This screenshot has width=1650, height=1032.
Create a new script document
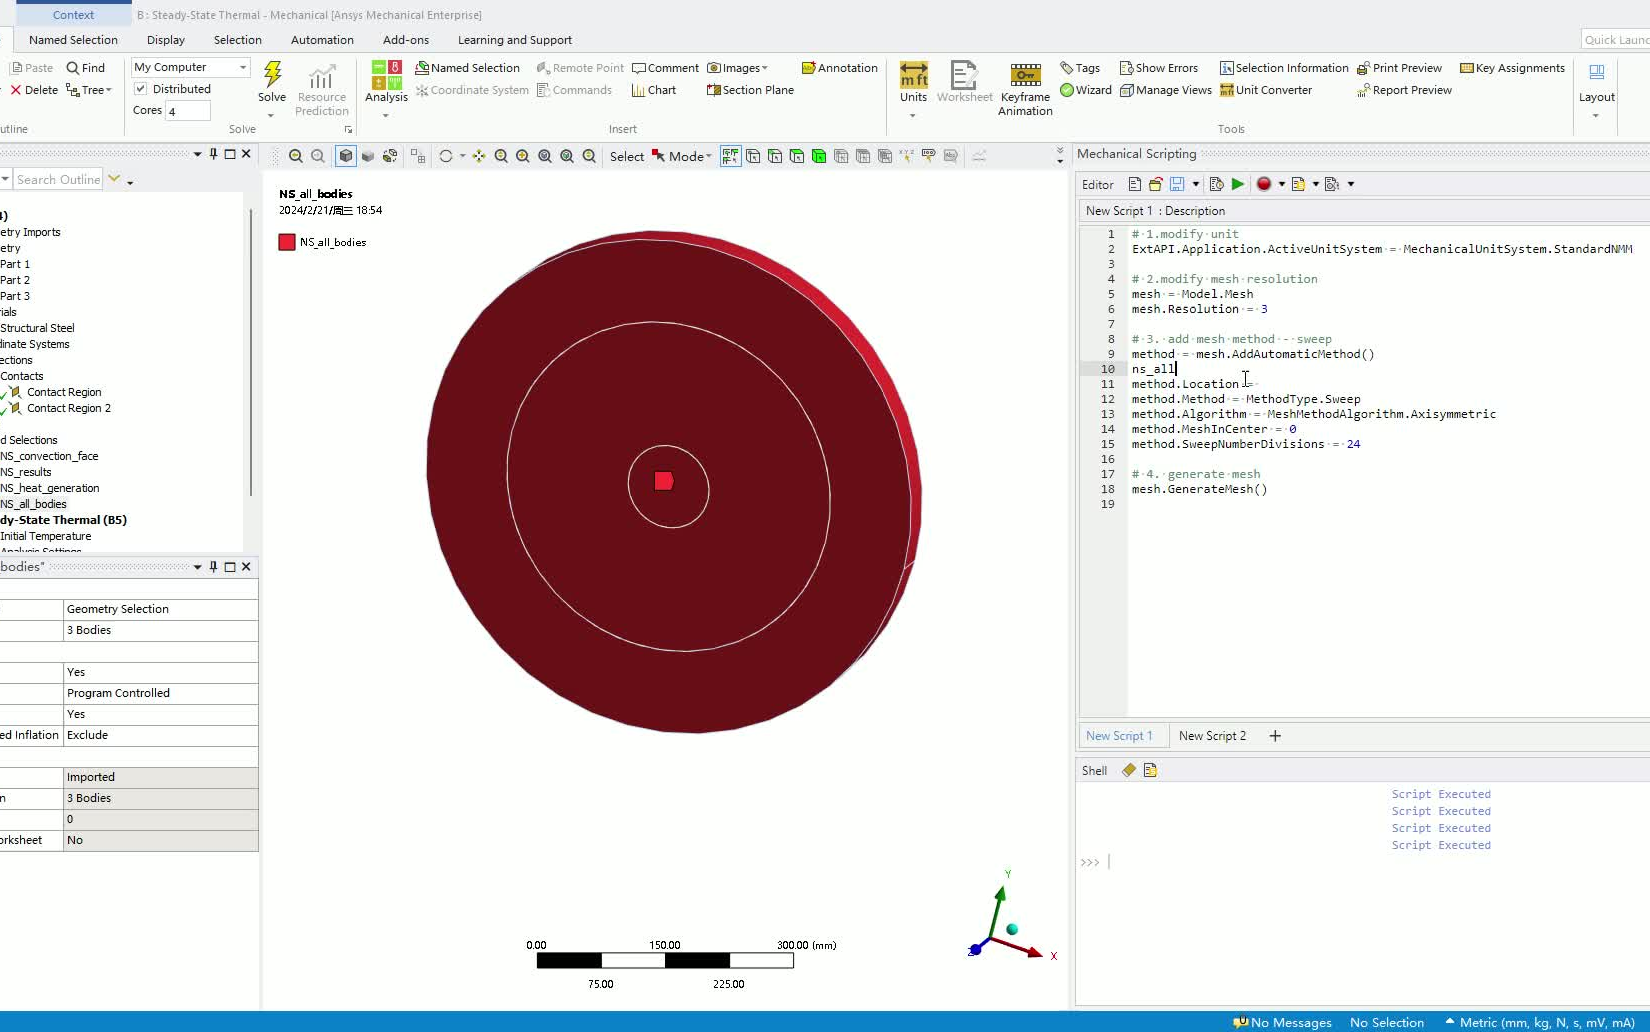1134,184
